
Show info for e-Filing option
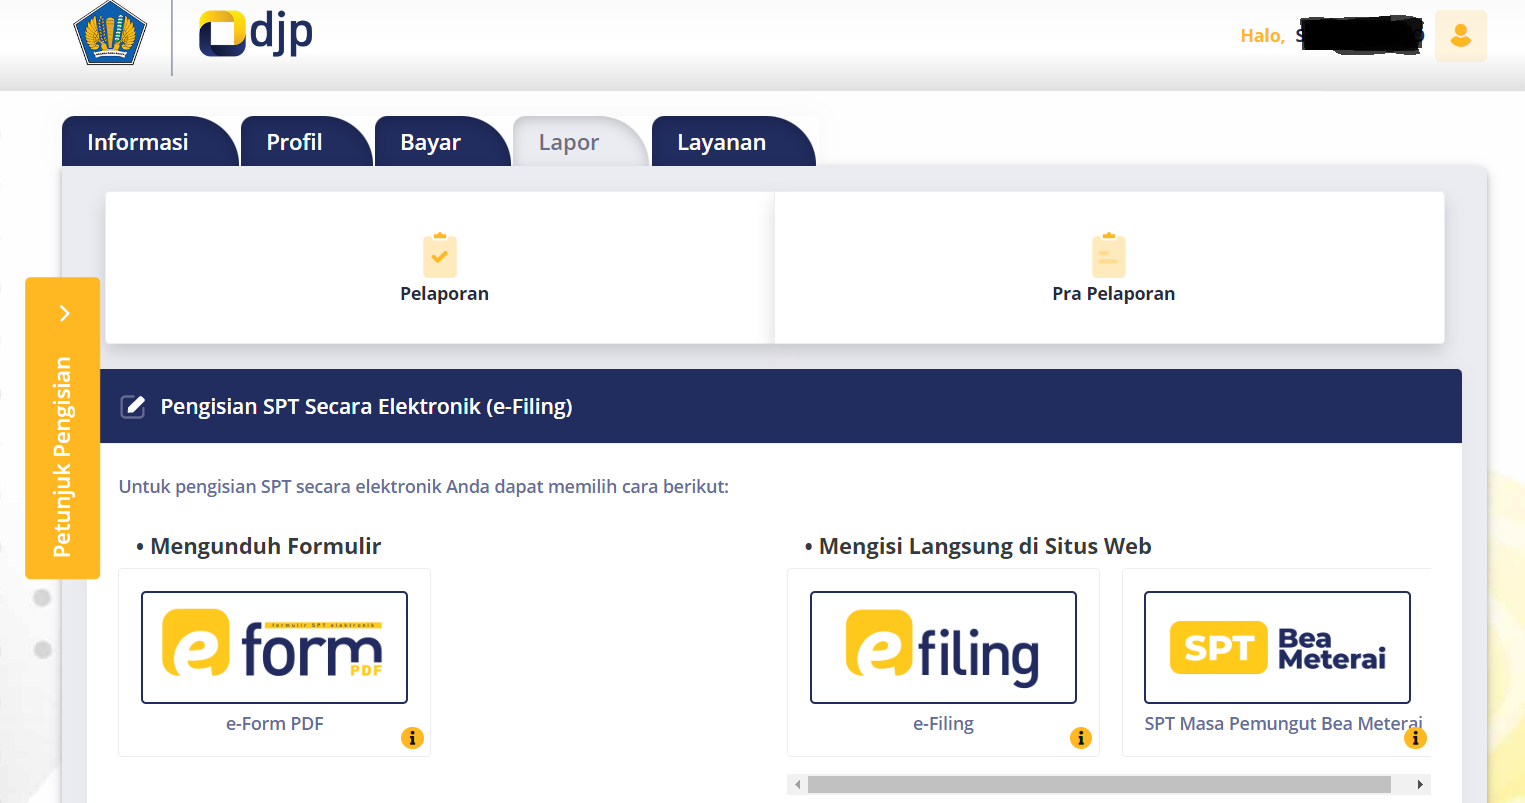[x=1081, y=738]
